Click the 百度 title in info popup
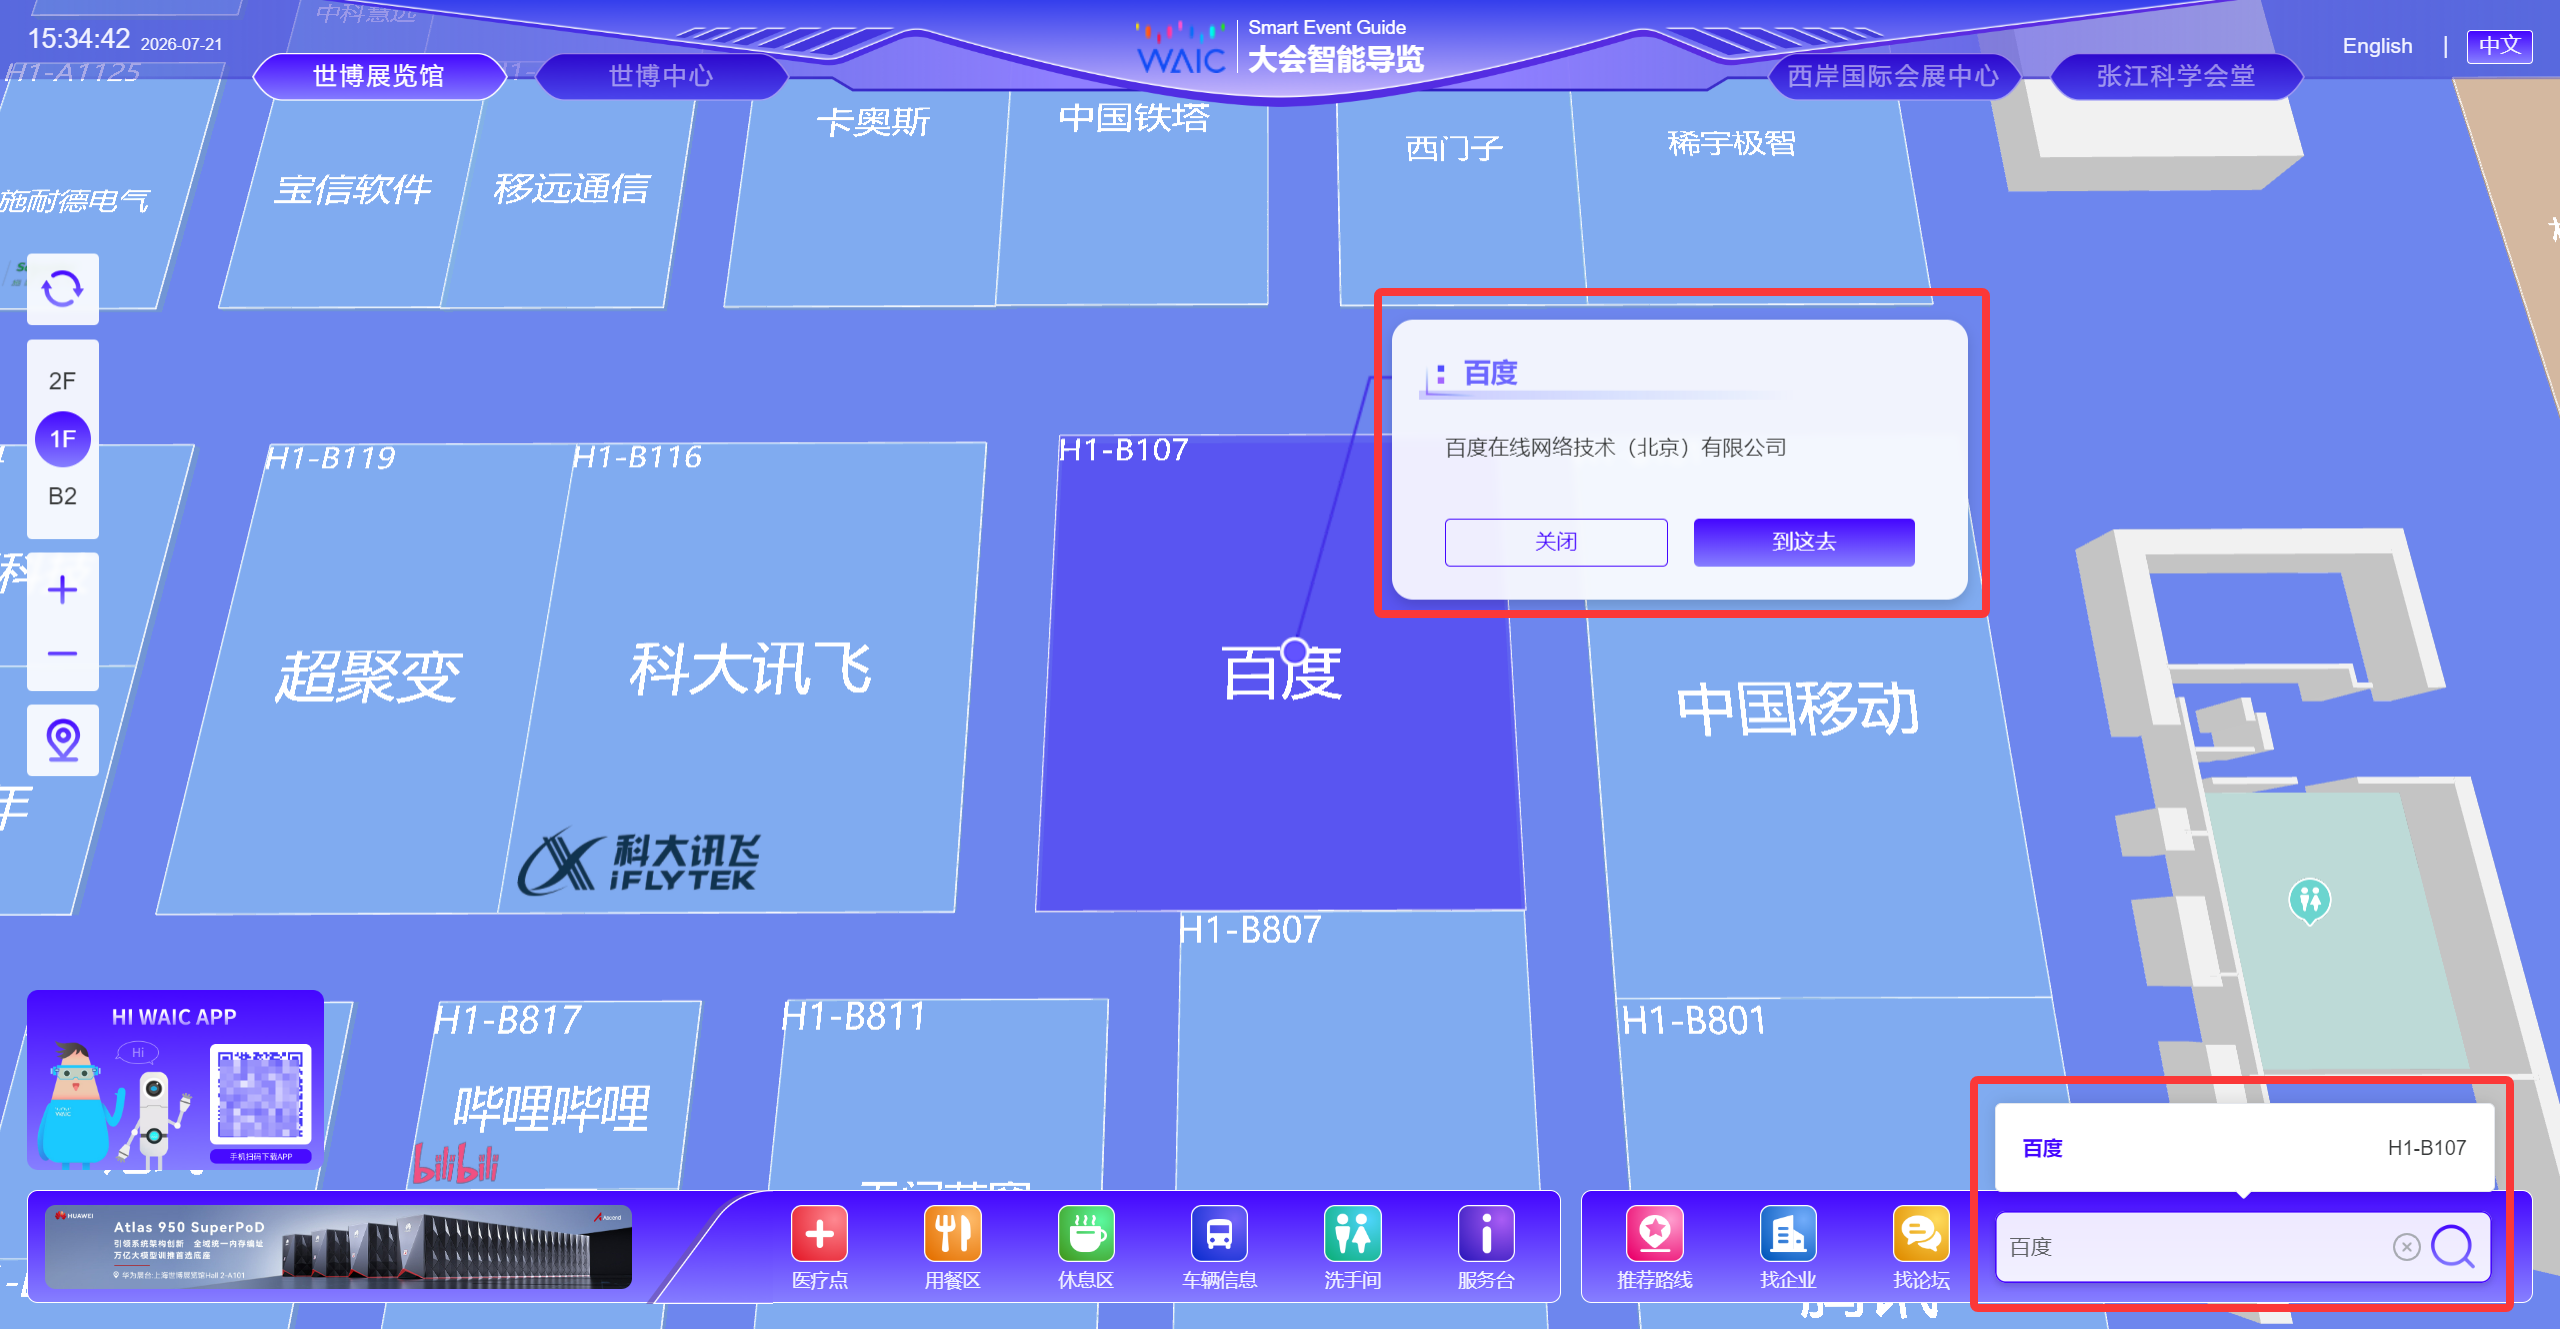Image resolution: width=2560 pixels, height=1329 pixels. pyautogui.click(x=1490, y=373)
